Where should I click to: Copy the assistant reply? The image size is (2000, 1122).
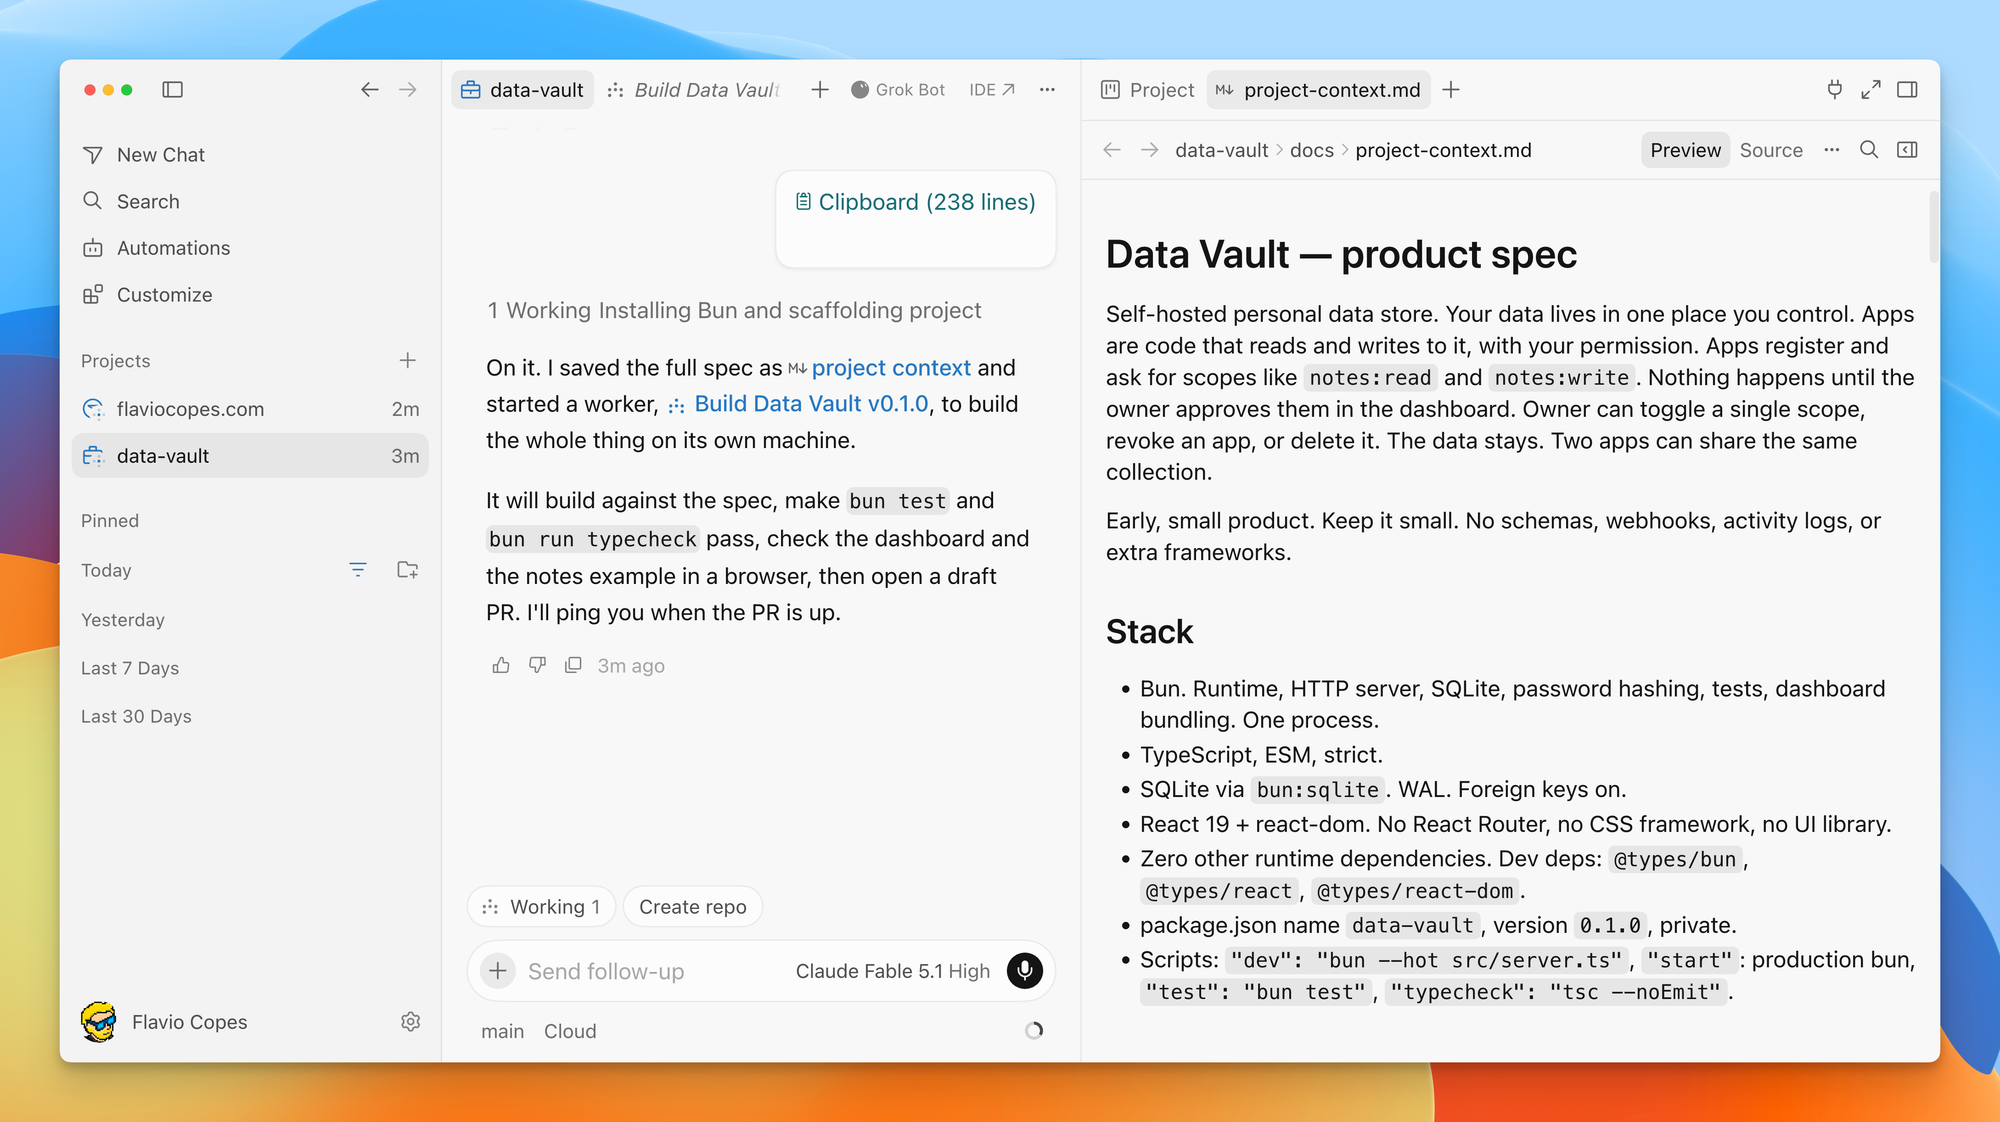click(573, 665)
